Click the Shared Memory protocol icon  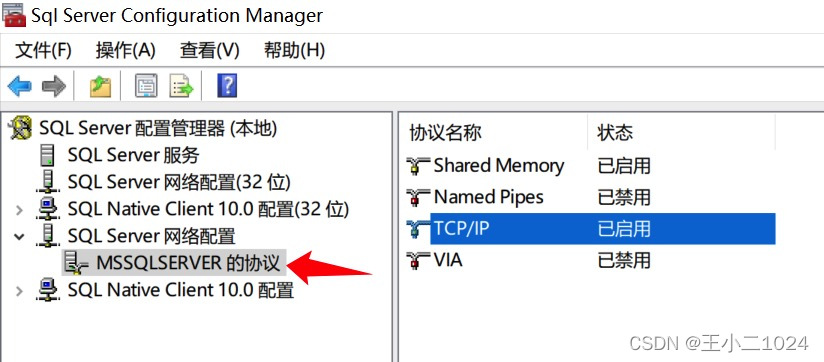pos(417,166)
